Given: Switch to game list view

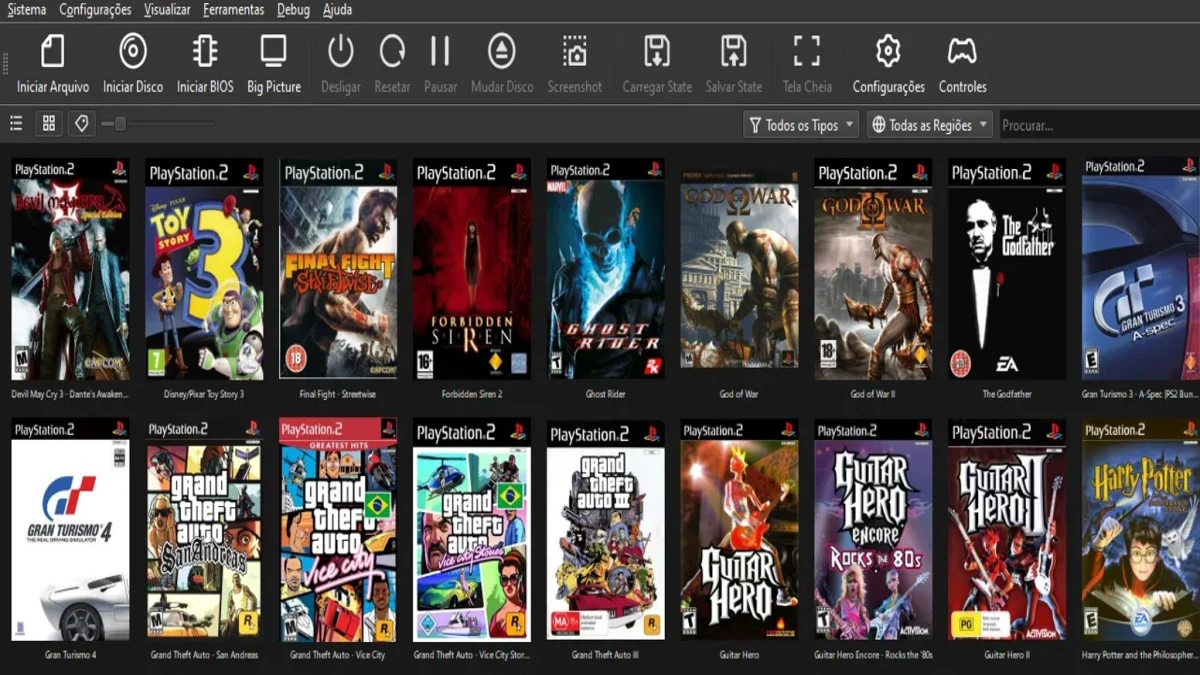Looking at the screenshot, I should click(x=16, y=124).
